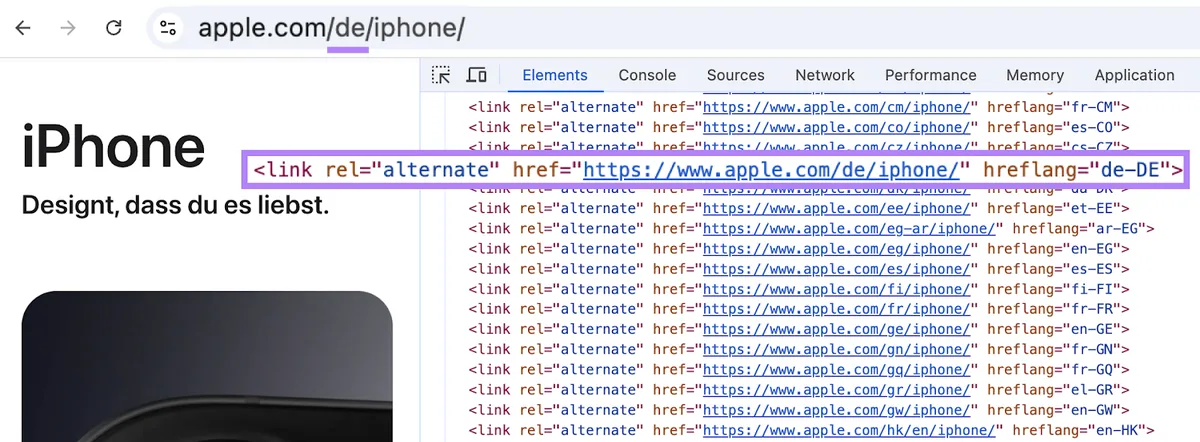Go back to the previous page
1200x442 pixels.
click(23, 28)
